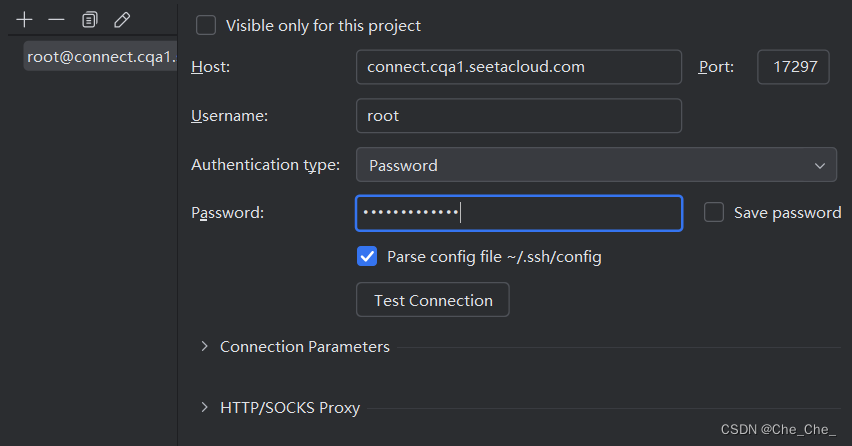Image resolution: width=852 pixels, height=446 pixels.
Task: Open the Authentication type dropdown
Action: [x=596, y=165]
